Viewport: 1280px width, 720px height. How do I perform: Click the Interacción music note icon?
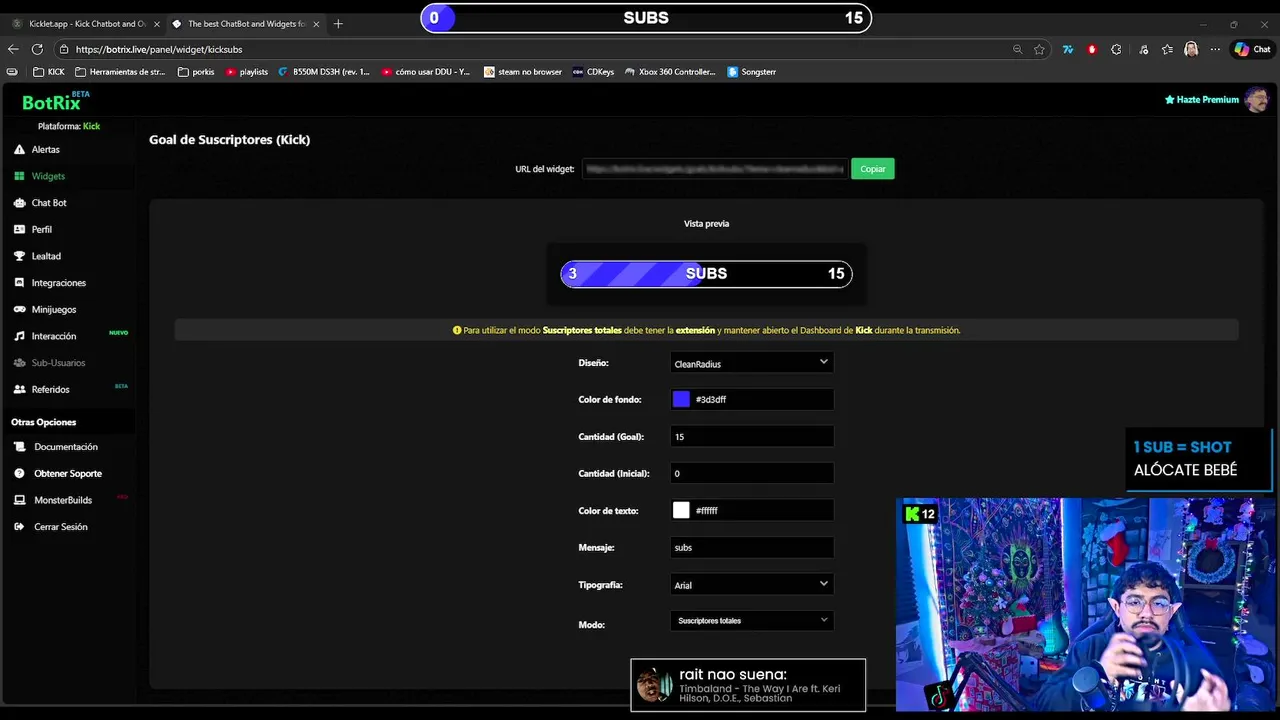tap(19, 336)
